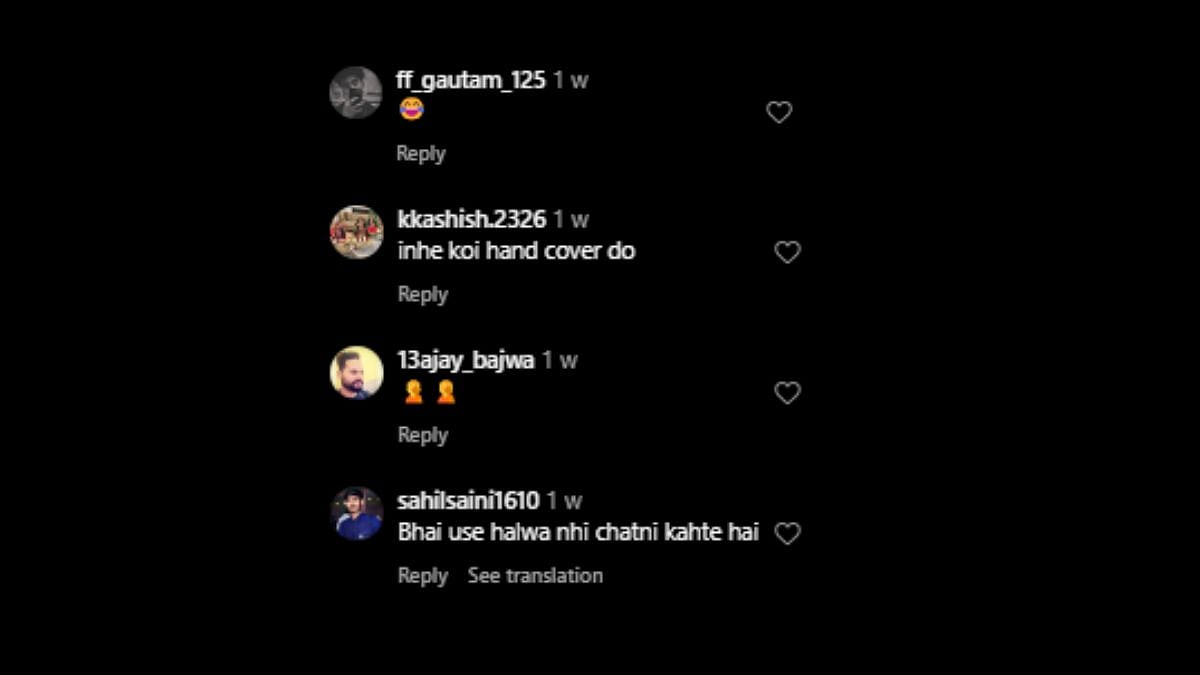The height and width of the screenshot is (675, 1200).
Task: Open the ff_gautam_125 username link
Action: [x=471, y=80]
